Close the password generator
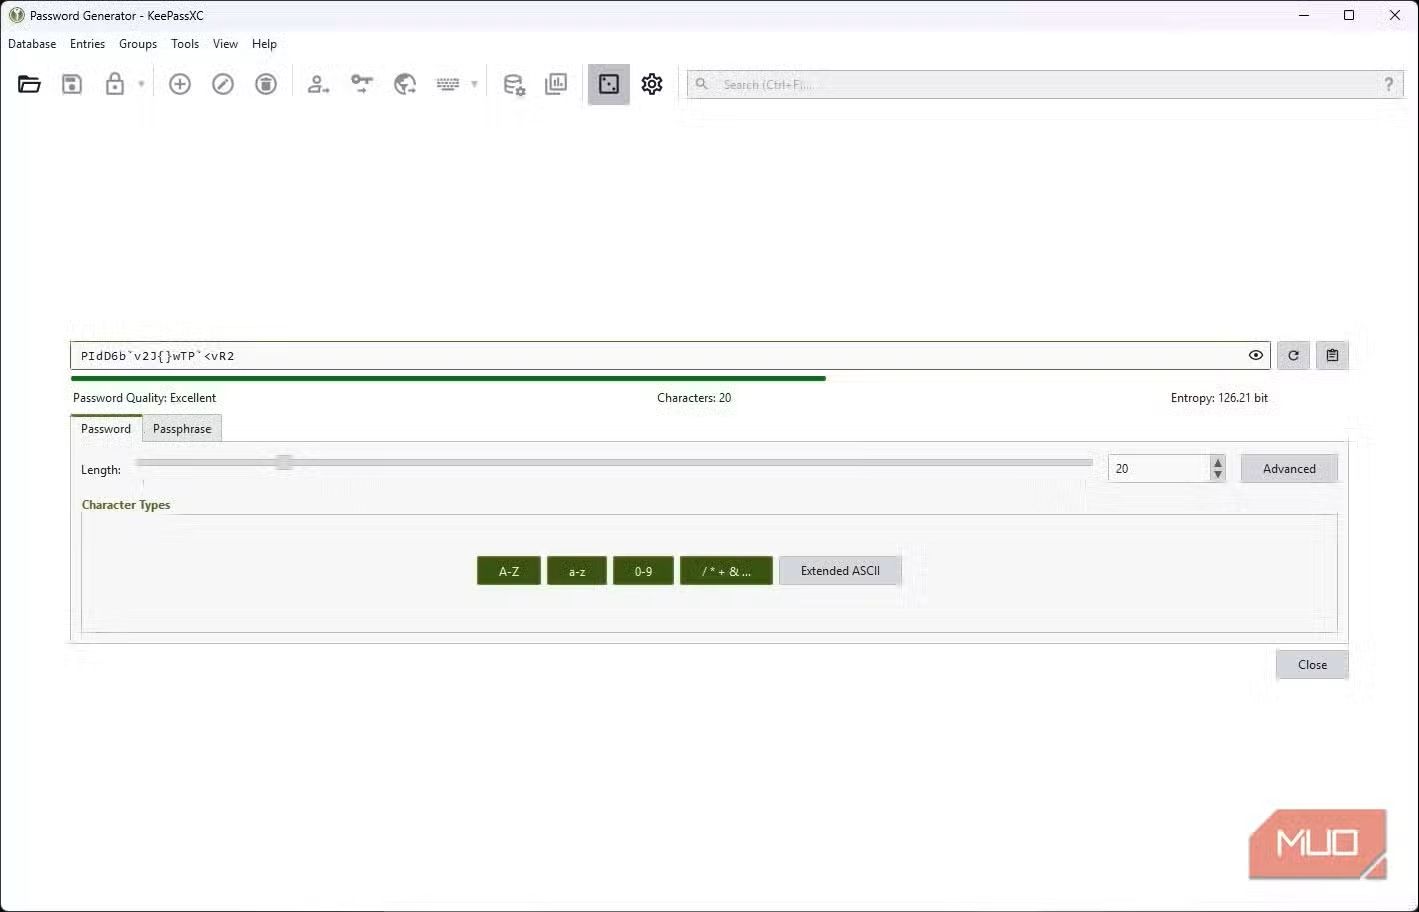The height and width of the screenshot is (912, 1419). (x=1312, y=665)
